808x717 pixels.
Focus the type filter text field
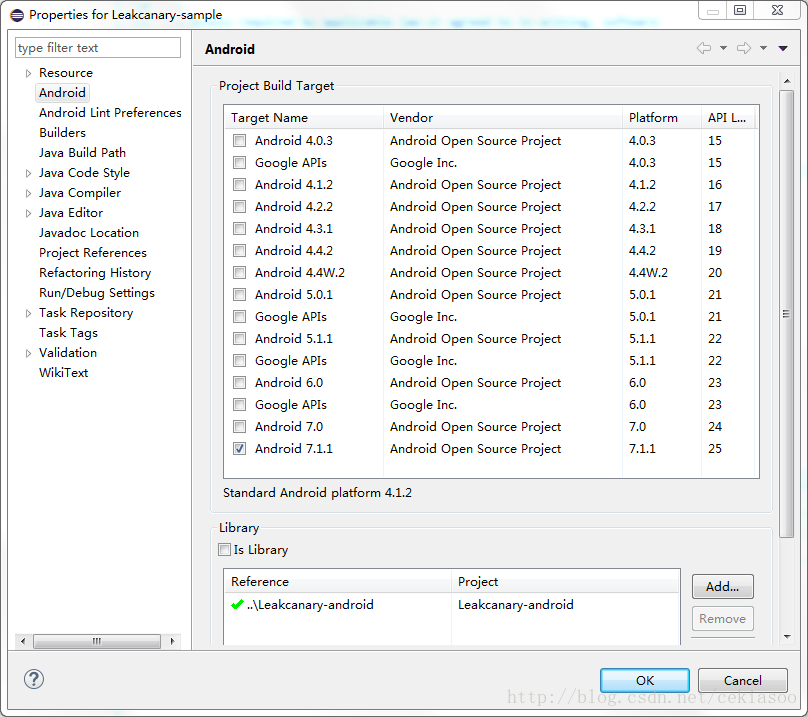pyautogui.click(x=98, y=48)
